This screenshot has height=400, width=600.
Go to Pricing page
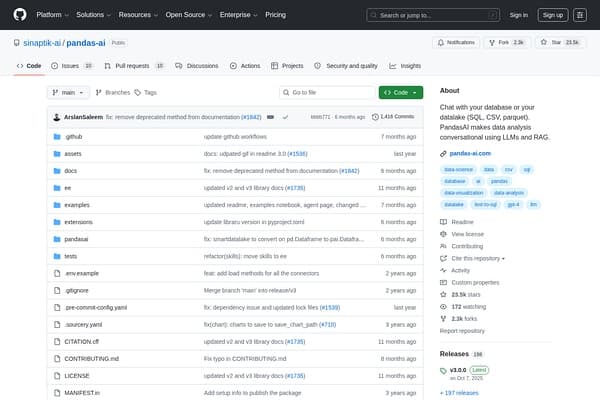(x=276, y=15)
